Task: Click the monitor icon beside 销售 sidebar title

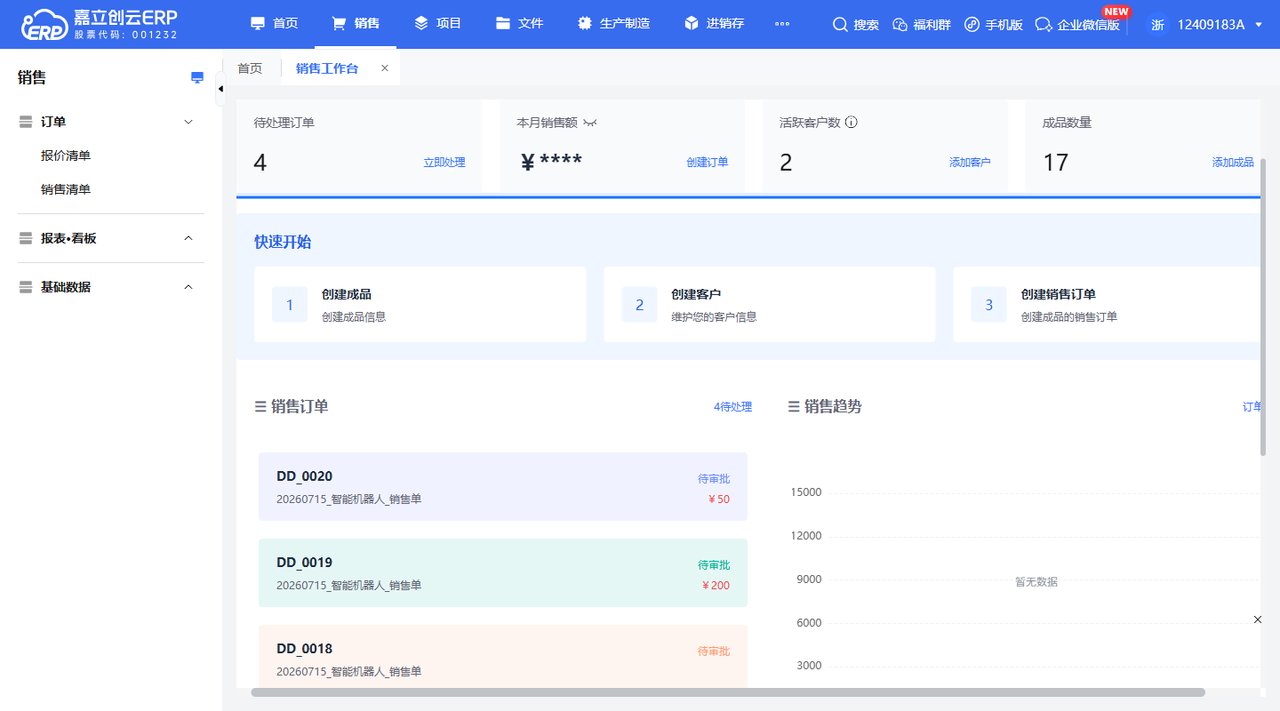Action: 197,78
